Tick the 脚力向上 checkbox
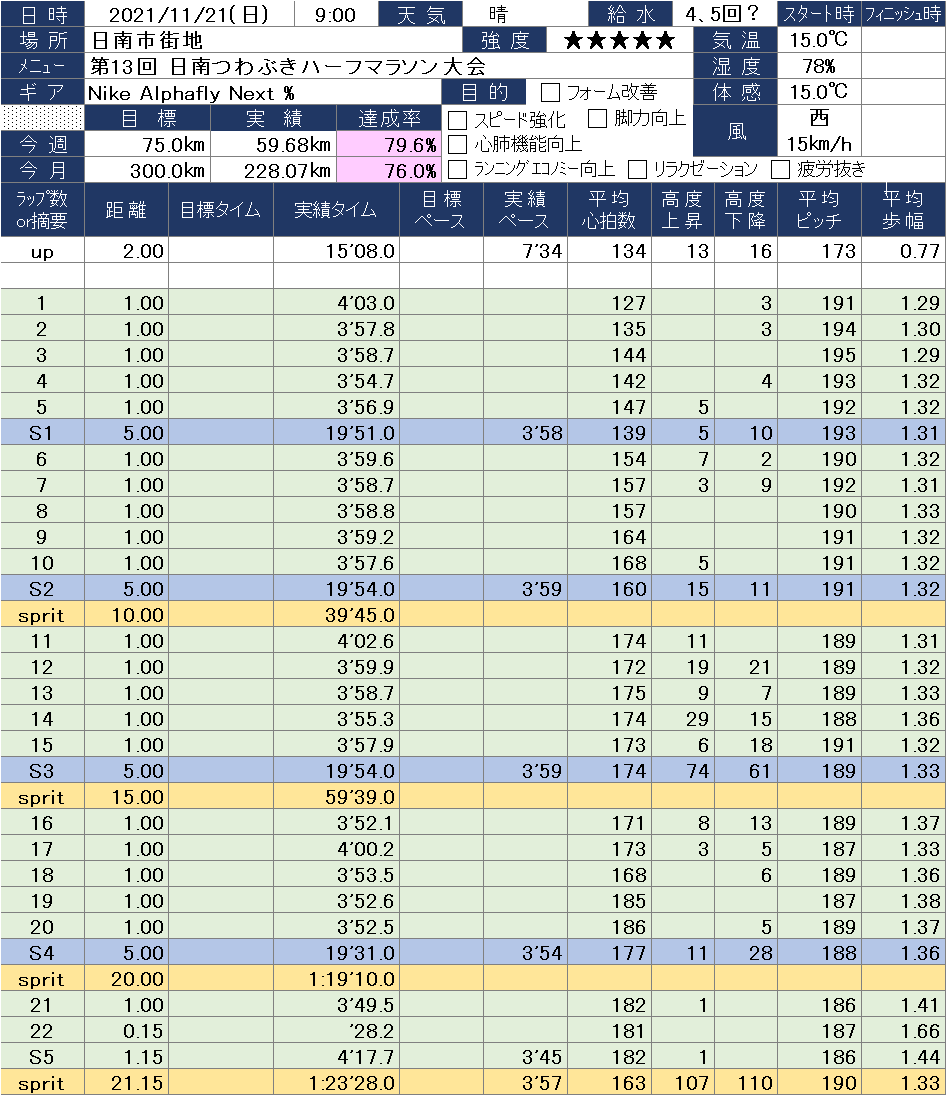Image resolution: width=946 pixels, height=1095 pixels. coord(598,119)
